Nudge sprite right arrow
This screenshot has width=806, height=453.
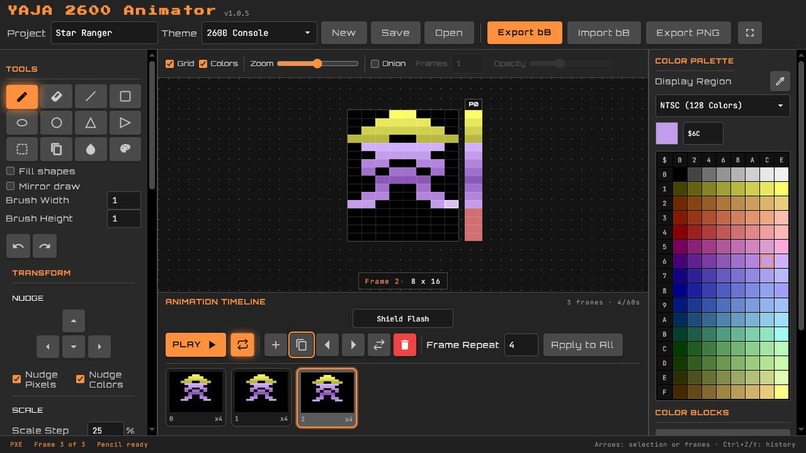(99, 347)
